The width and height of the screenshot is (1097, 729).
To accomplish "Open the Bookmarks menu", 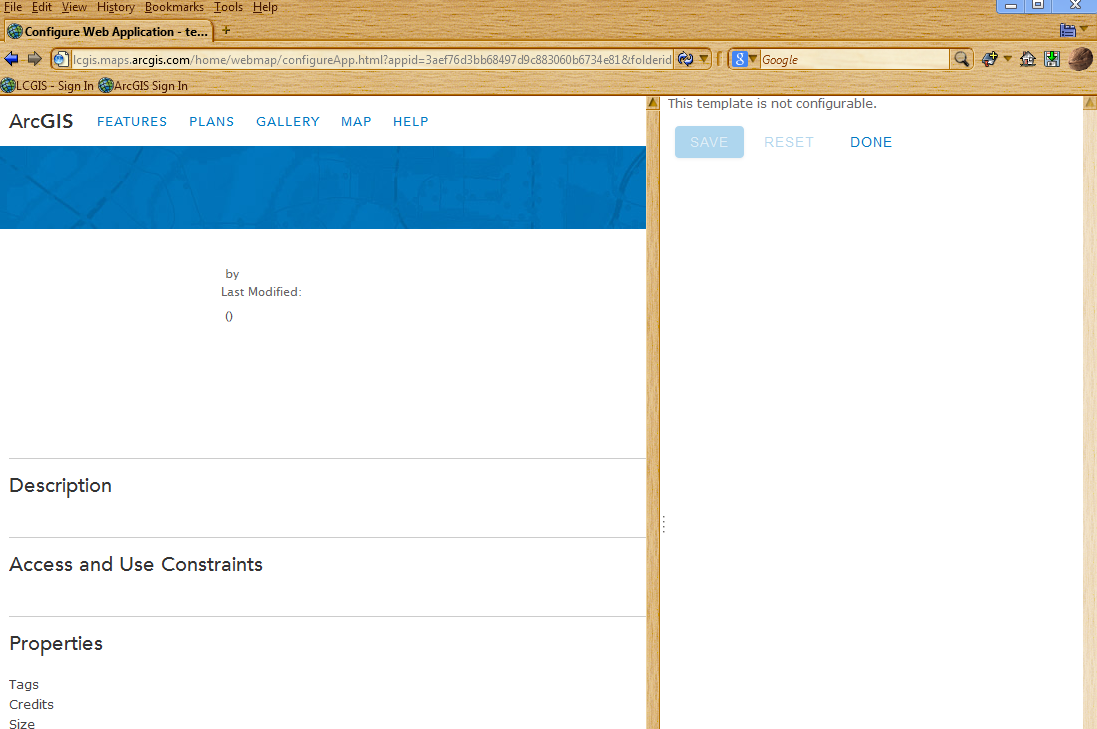I will click(x=174, y=7).
